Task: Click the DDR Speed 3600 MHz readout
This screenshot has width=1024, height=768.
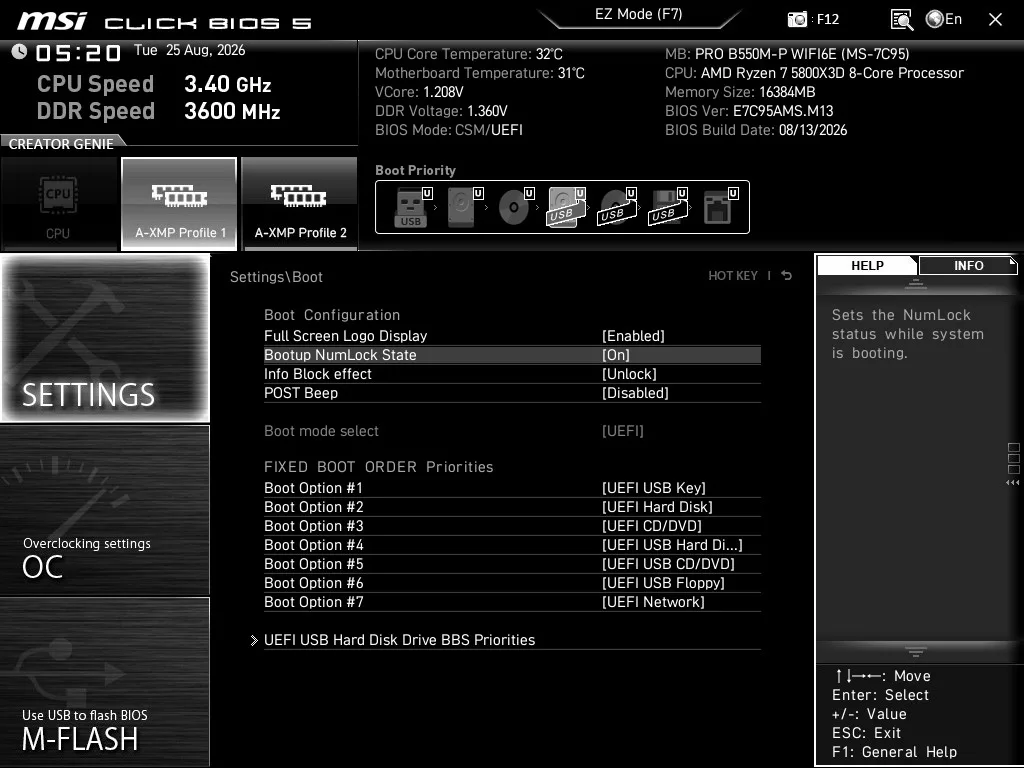Action: (x=159, y=111)
